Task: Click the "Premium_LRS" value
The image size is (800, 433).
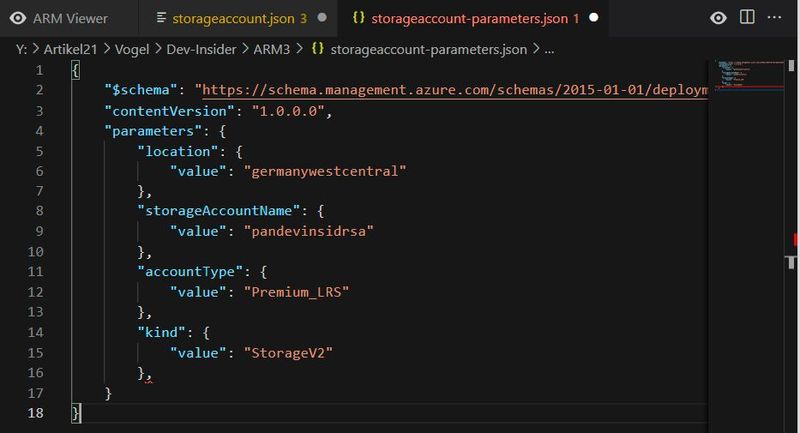Action: click(x=296, y=292)
